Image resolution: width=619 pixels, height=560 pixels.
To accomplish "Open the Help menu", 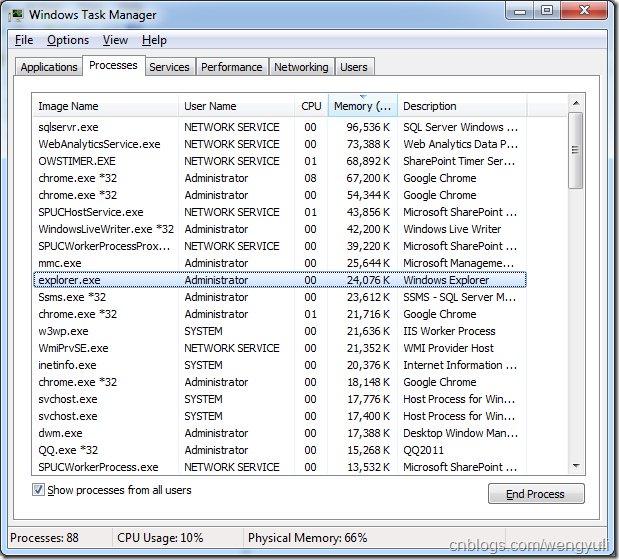I will click(154, 40).
